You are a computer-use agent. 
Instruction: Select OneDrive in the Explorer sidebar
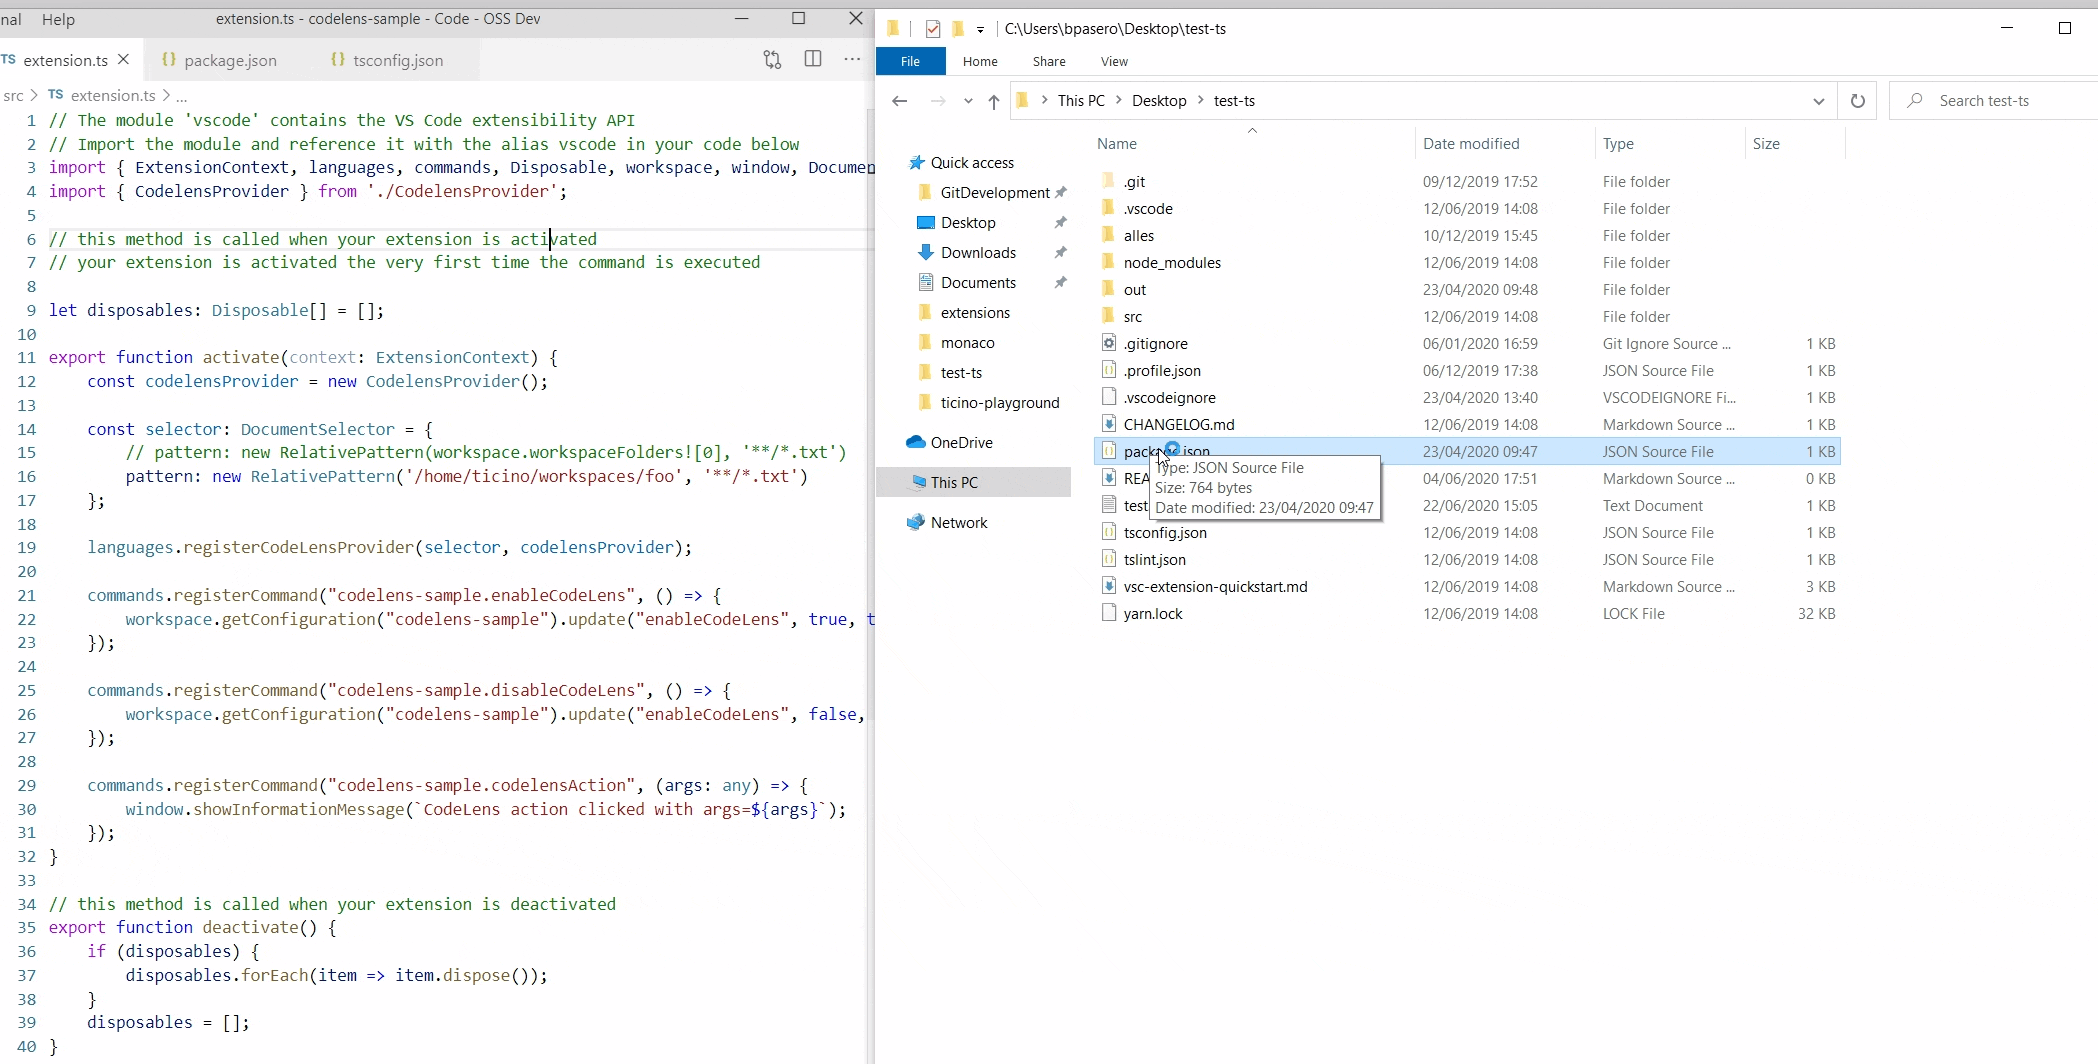962,441
